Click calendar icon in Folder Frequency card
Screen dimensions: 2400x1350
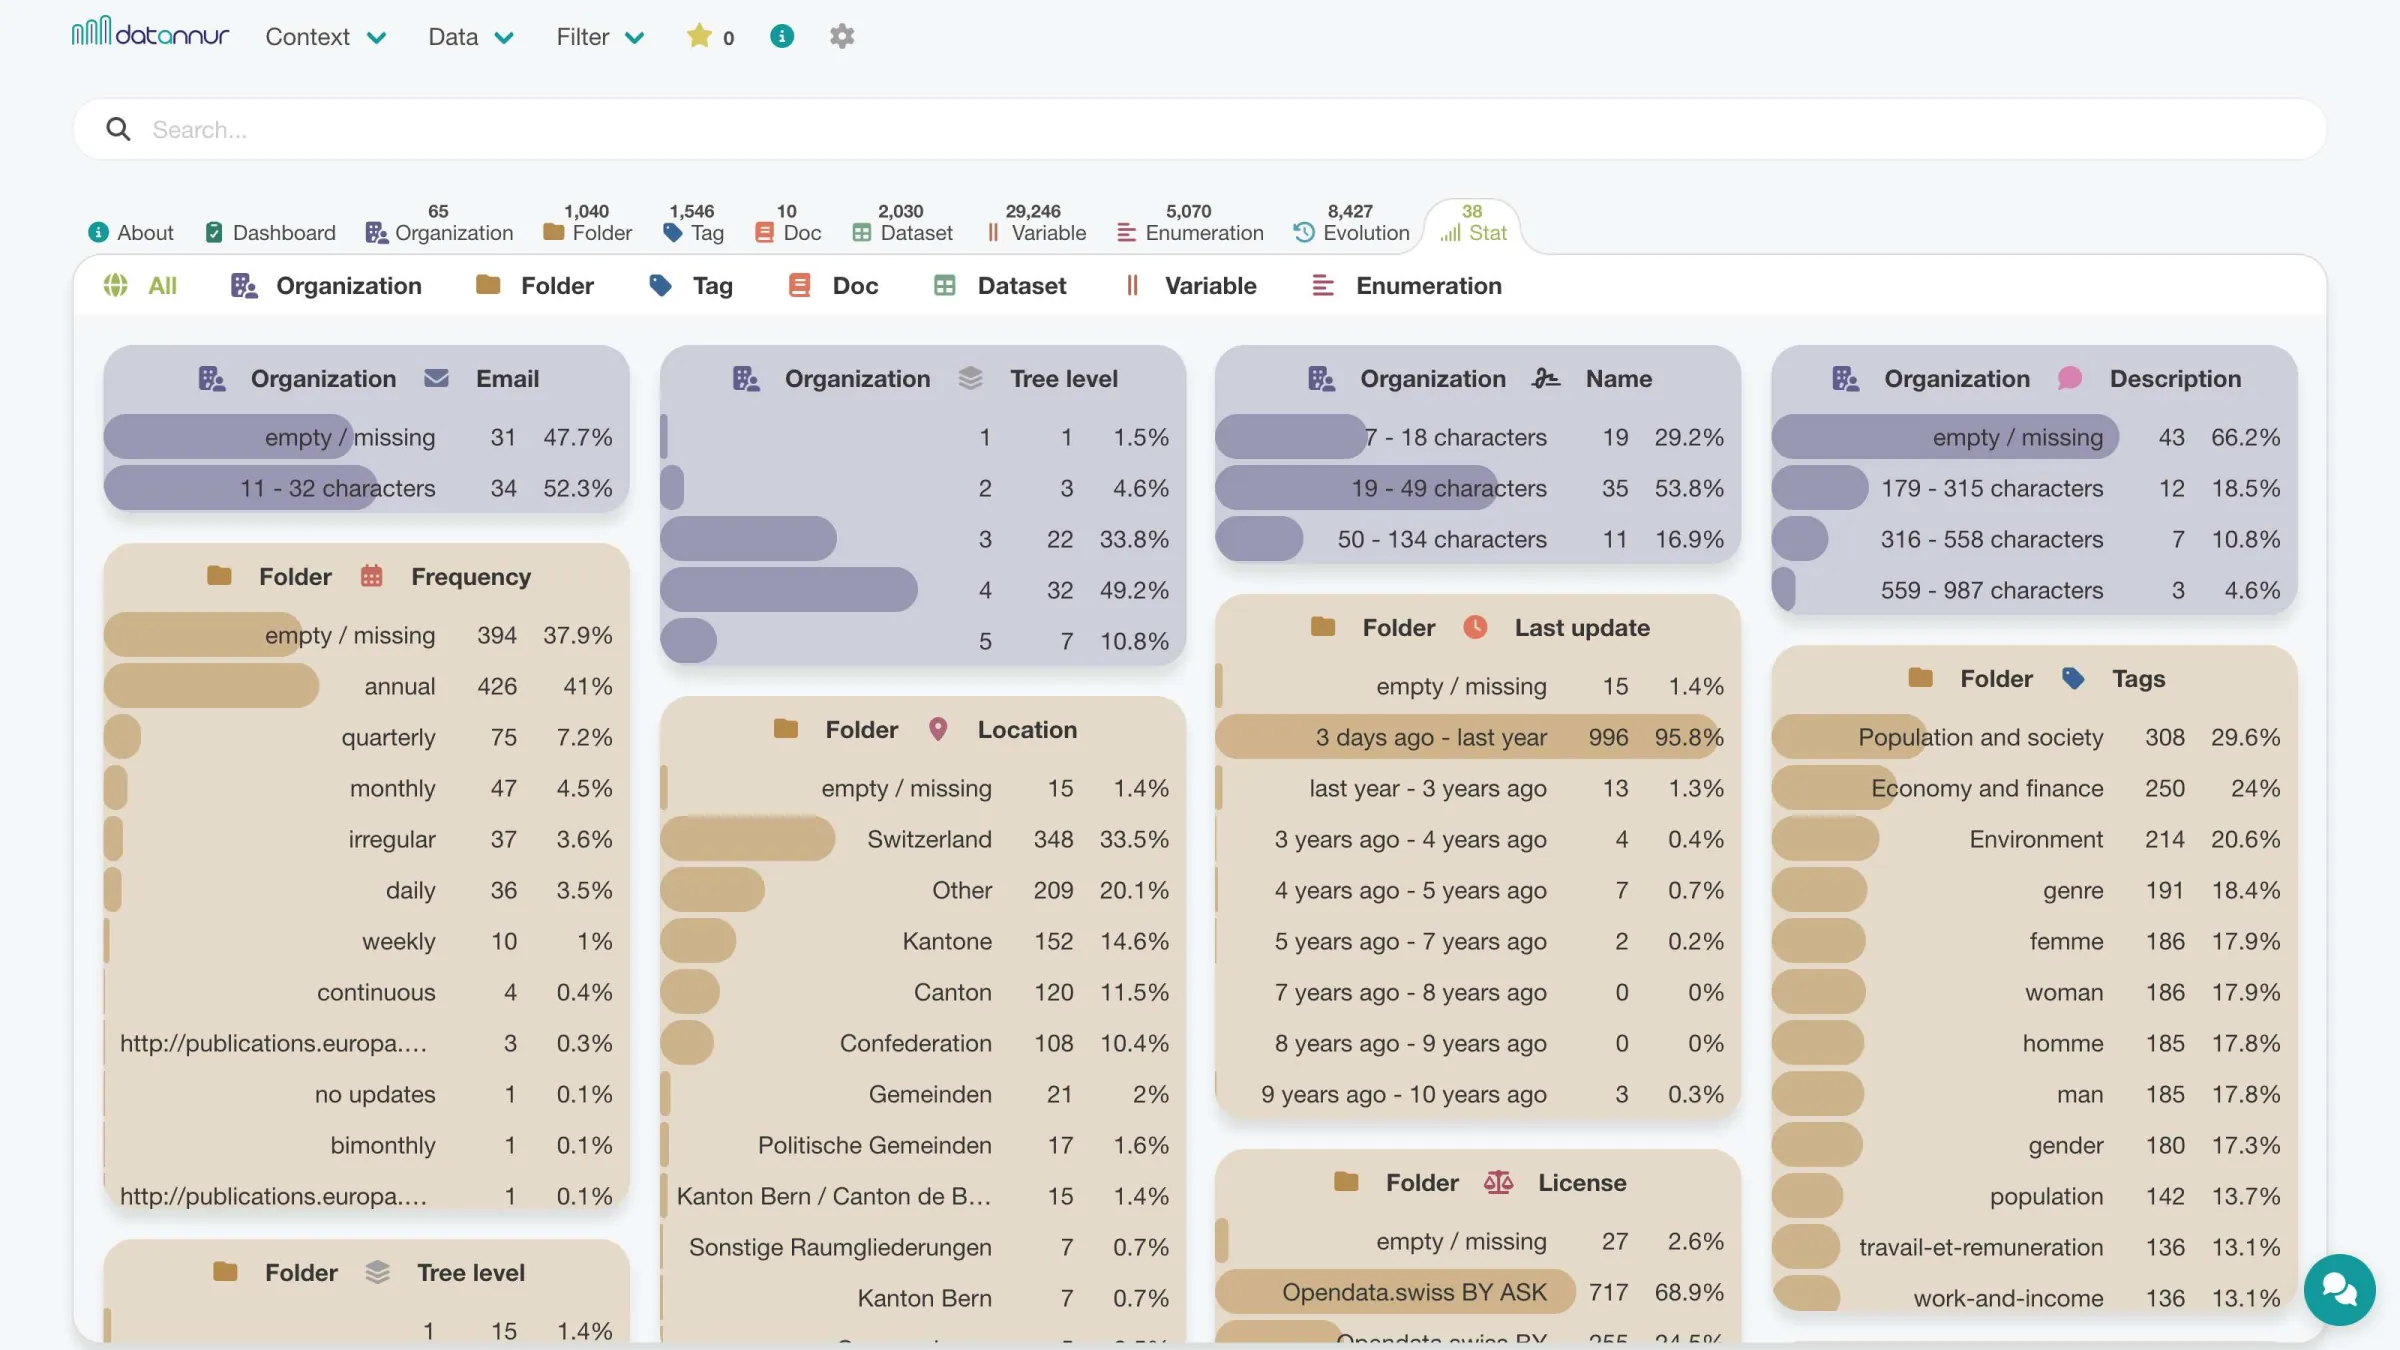pyautogui.click(x=371, y=577)
